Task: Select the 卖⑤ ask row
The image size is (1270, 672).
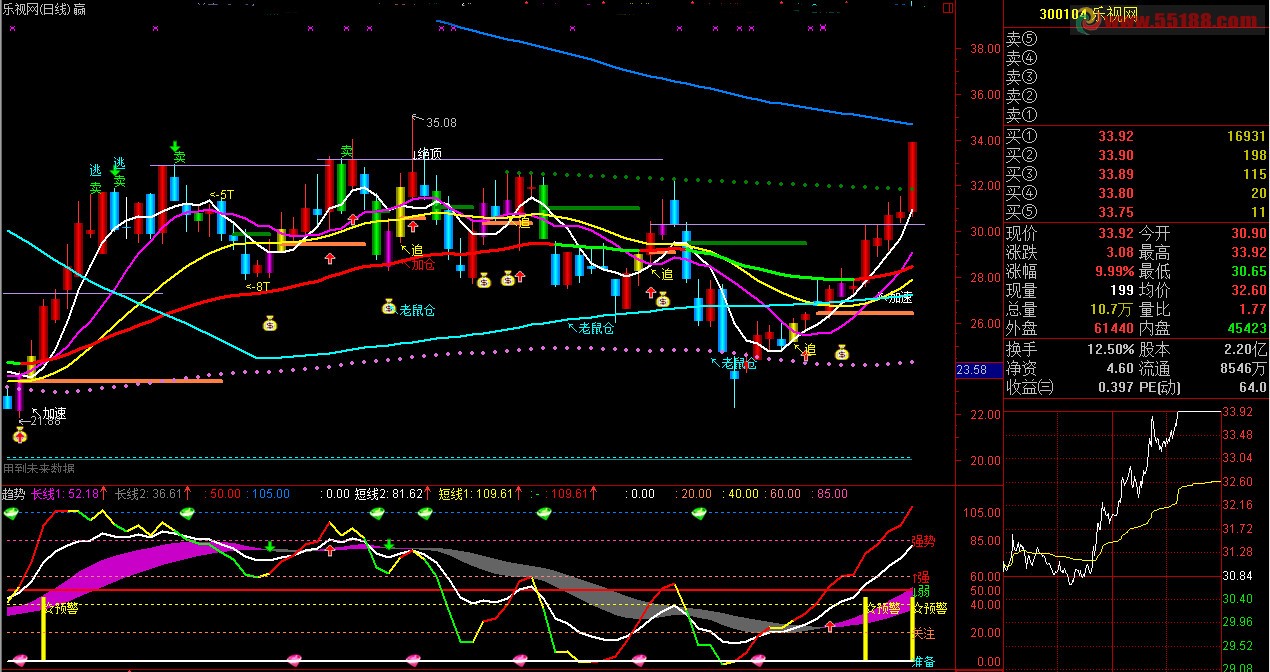Action: [1136, 39]
